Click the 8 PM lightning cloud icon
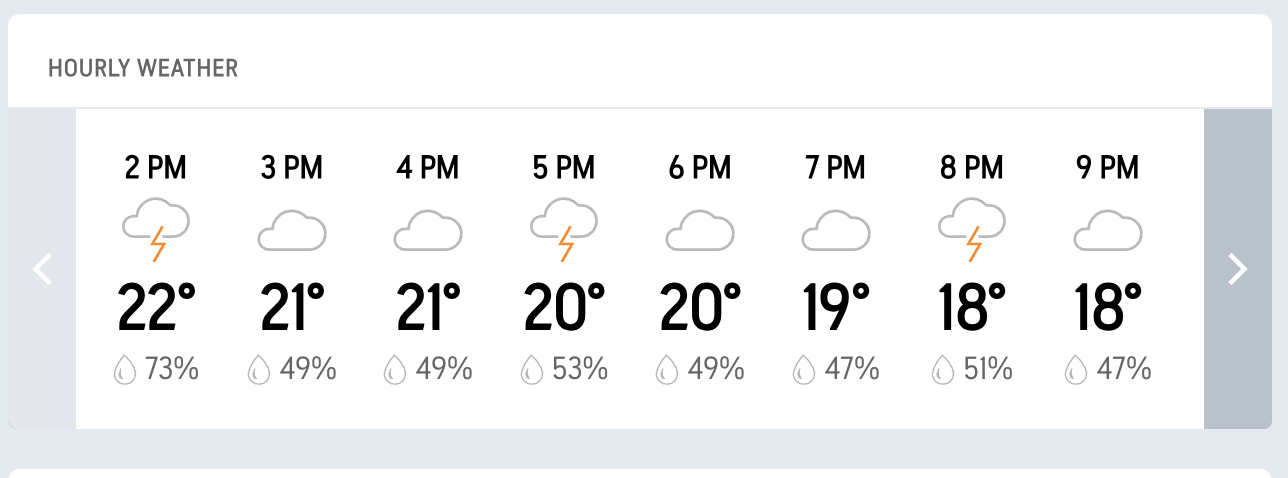This screenshot has width=1288, height=478. 972,229
